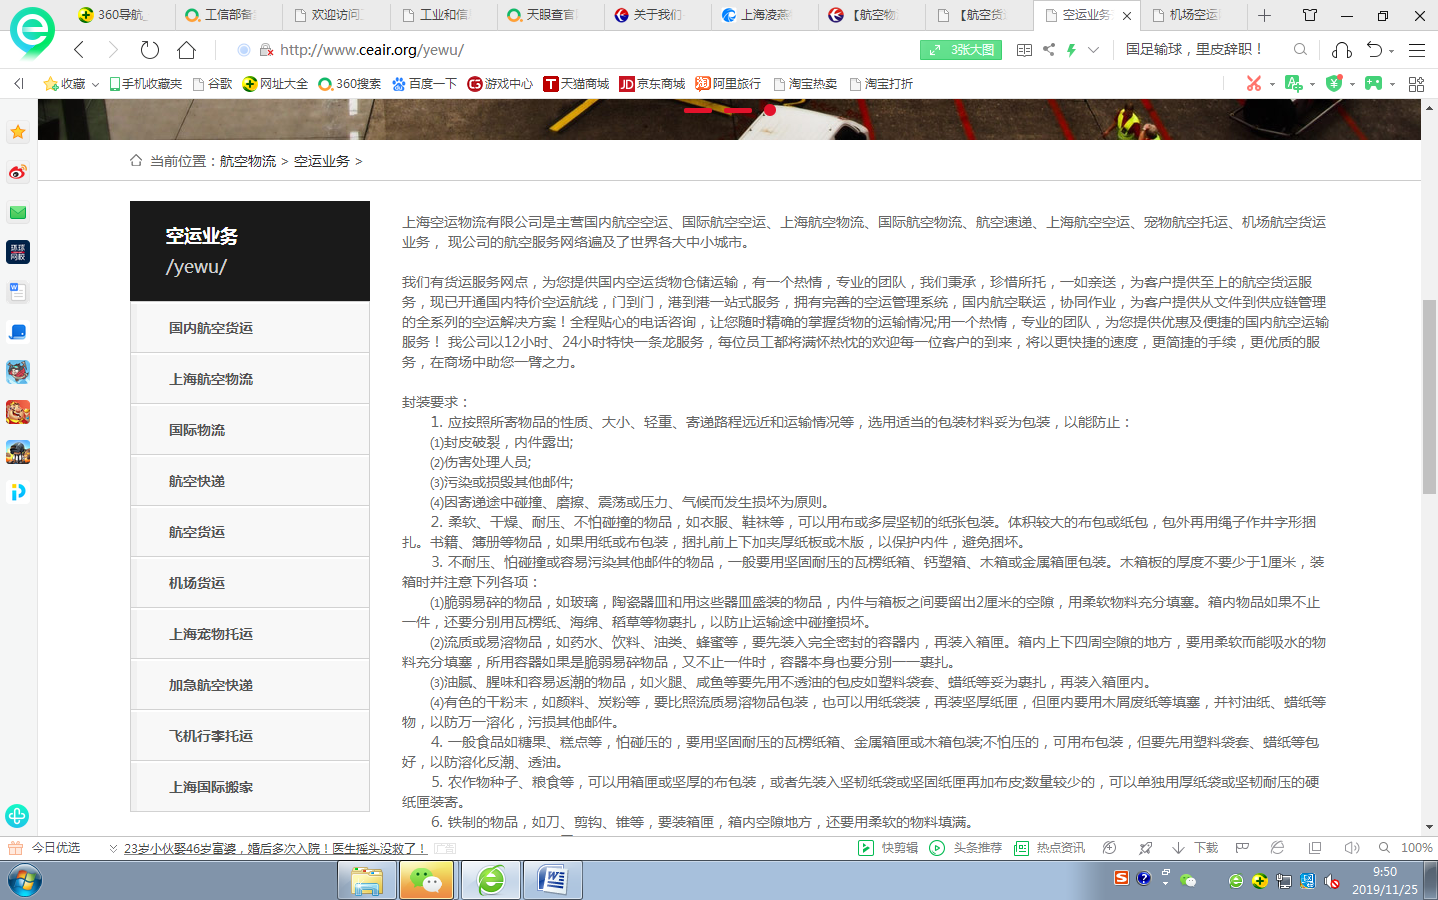This screenshot has height=900, width=1438.
Task: Select 航空快递 in side menu
Action: (250, 480)
